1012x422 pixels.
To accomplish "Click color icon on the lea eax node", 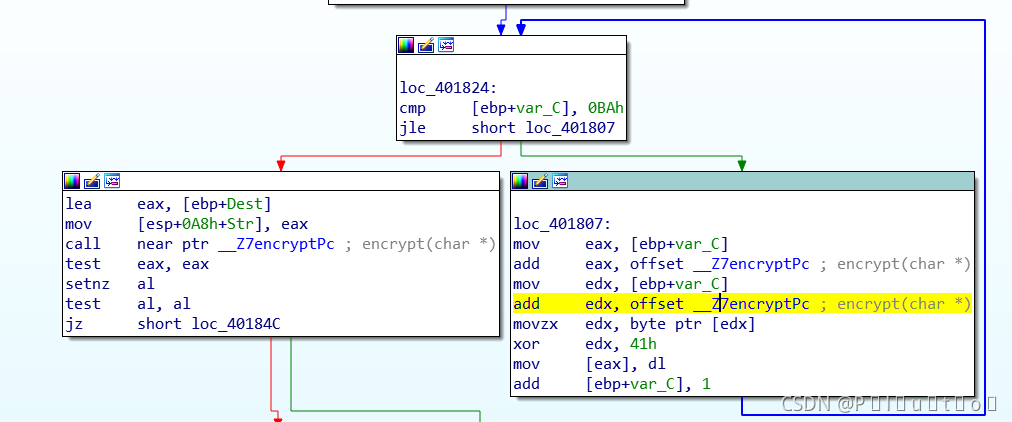I will point(72,181).
